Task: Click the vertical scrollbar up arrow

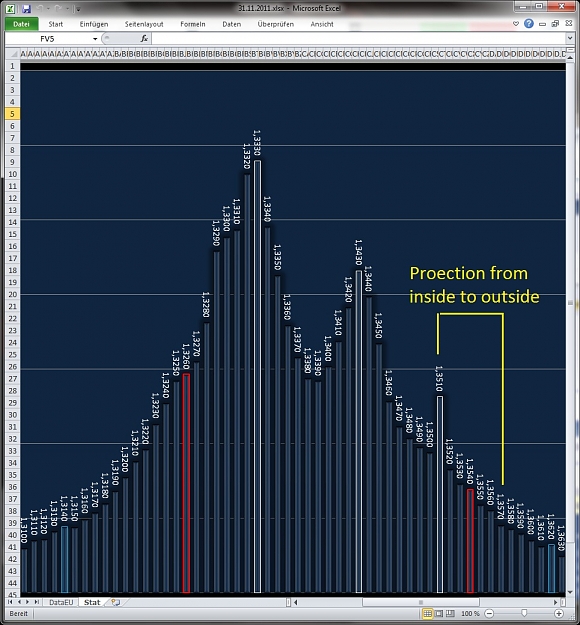Action: point(570,58)
